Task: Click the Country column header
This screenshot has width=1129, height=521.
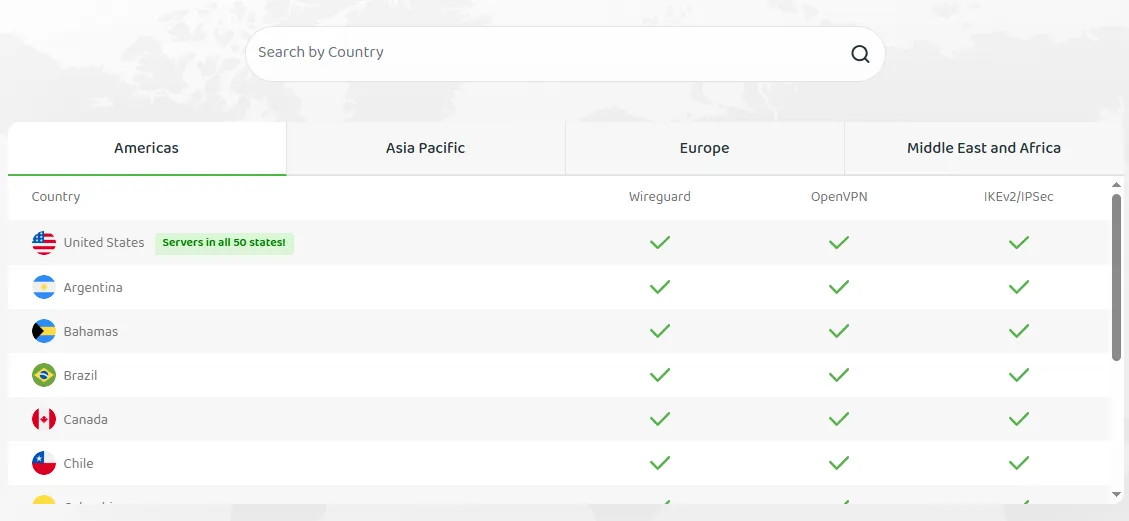Action: pos(55,196)
